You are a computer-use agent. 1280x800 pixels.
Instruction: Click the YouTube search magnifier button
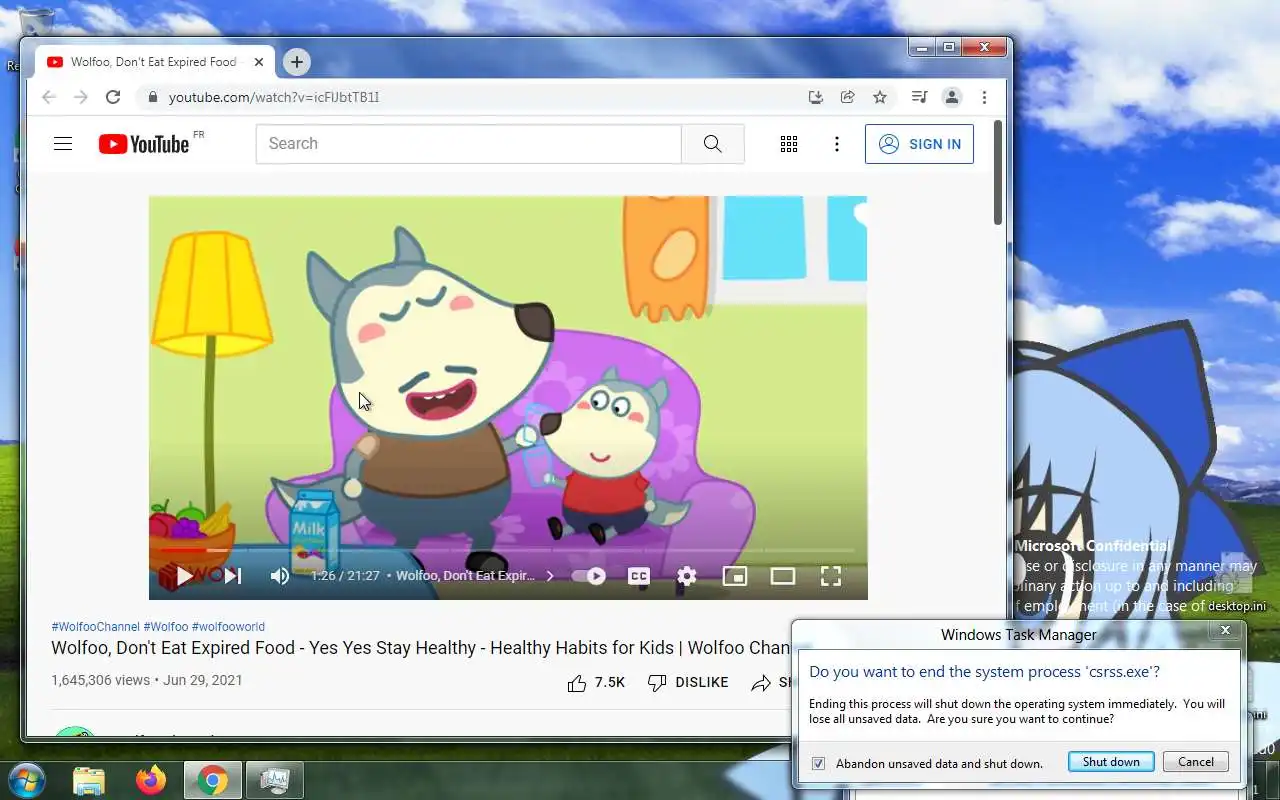[x=712, y=144]
